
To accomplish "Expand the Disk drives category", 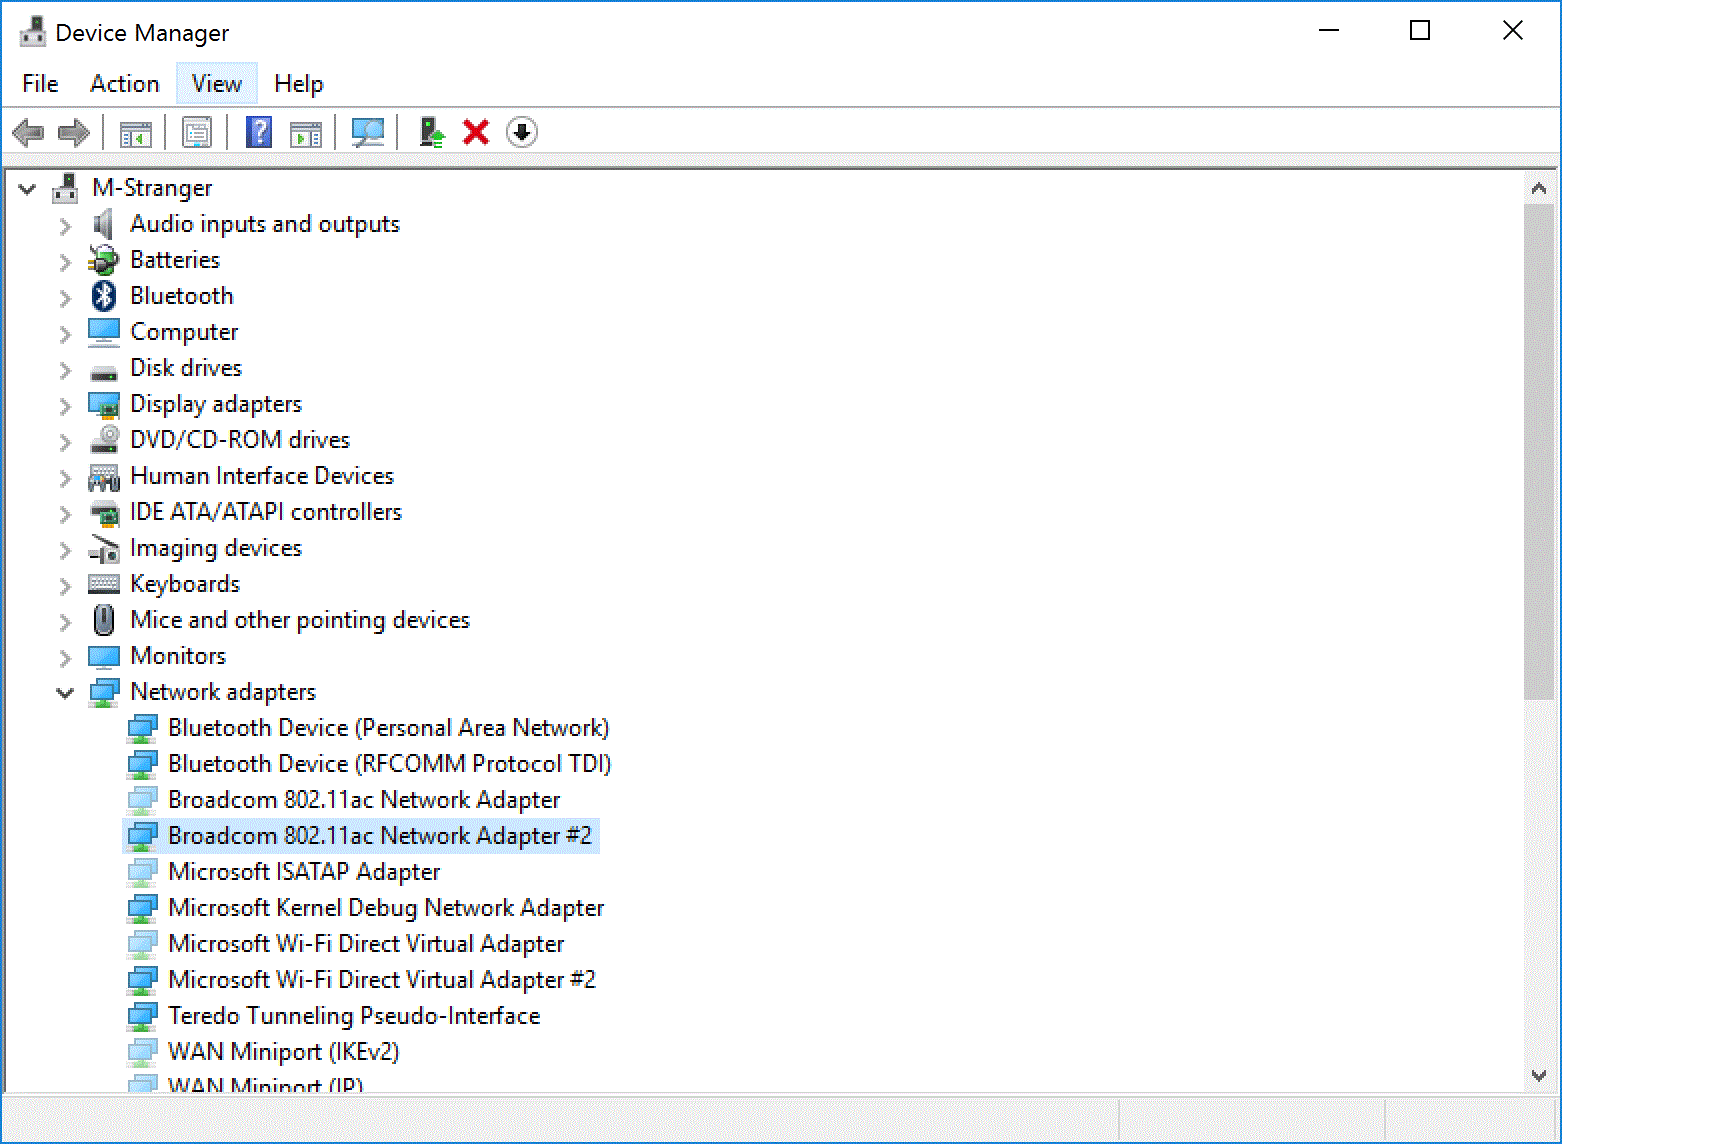I will pos(65,370).
